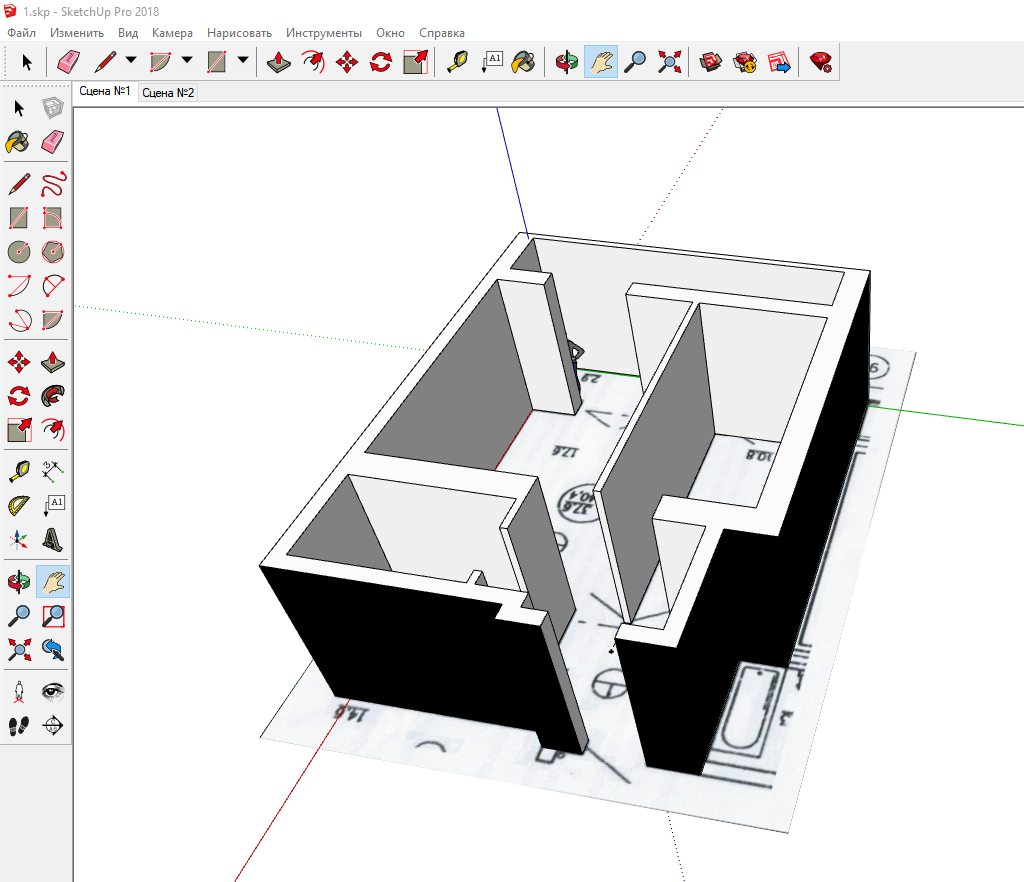
Task: Expand the rectangle shape tools dropdown arrow
Action: (242, 62)
